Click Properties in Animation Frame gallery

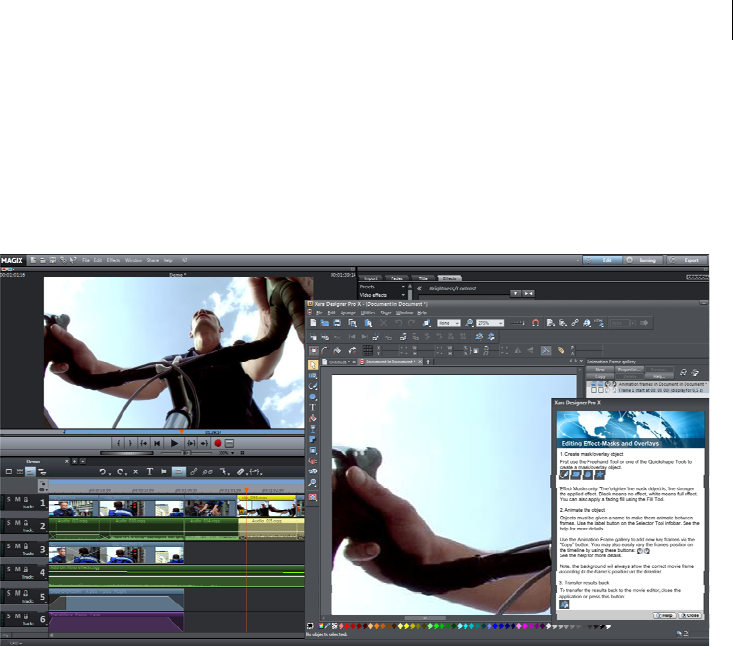pos(629,369)
